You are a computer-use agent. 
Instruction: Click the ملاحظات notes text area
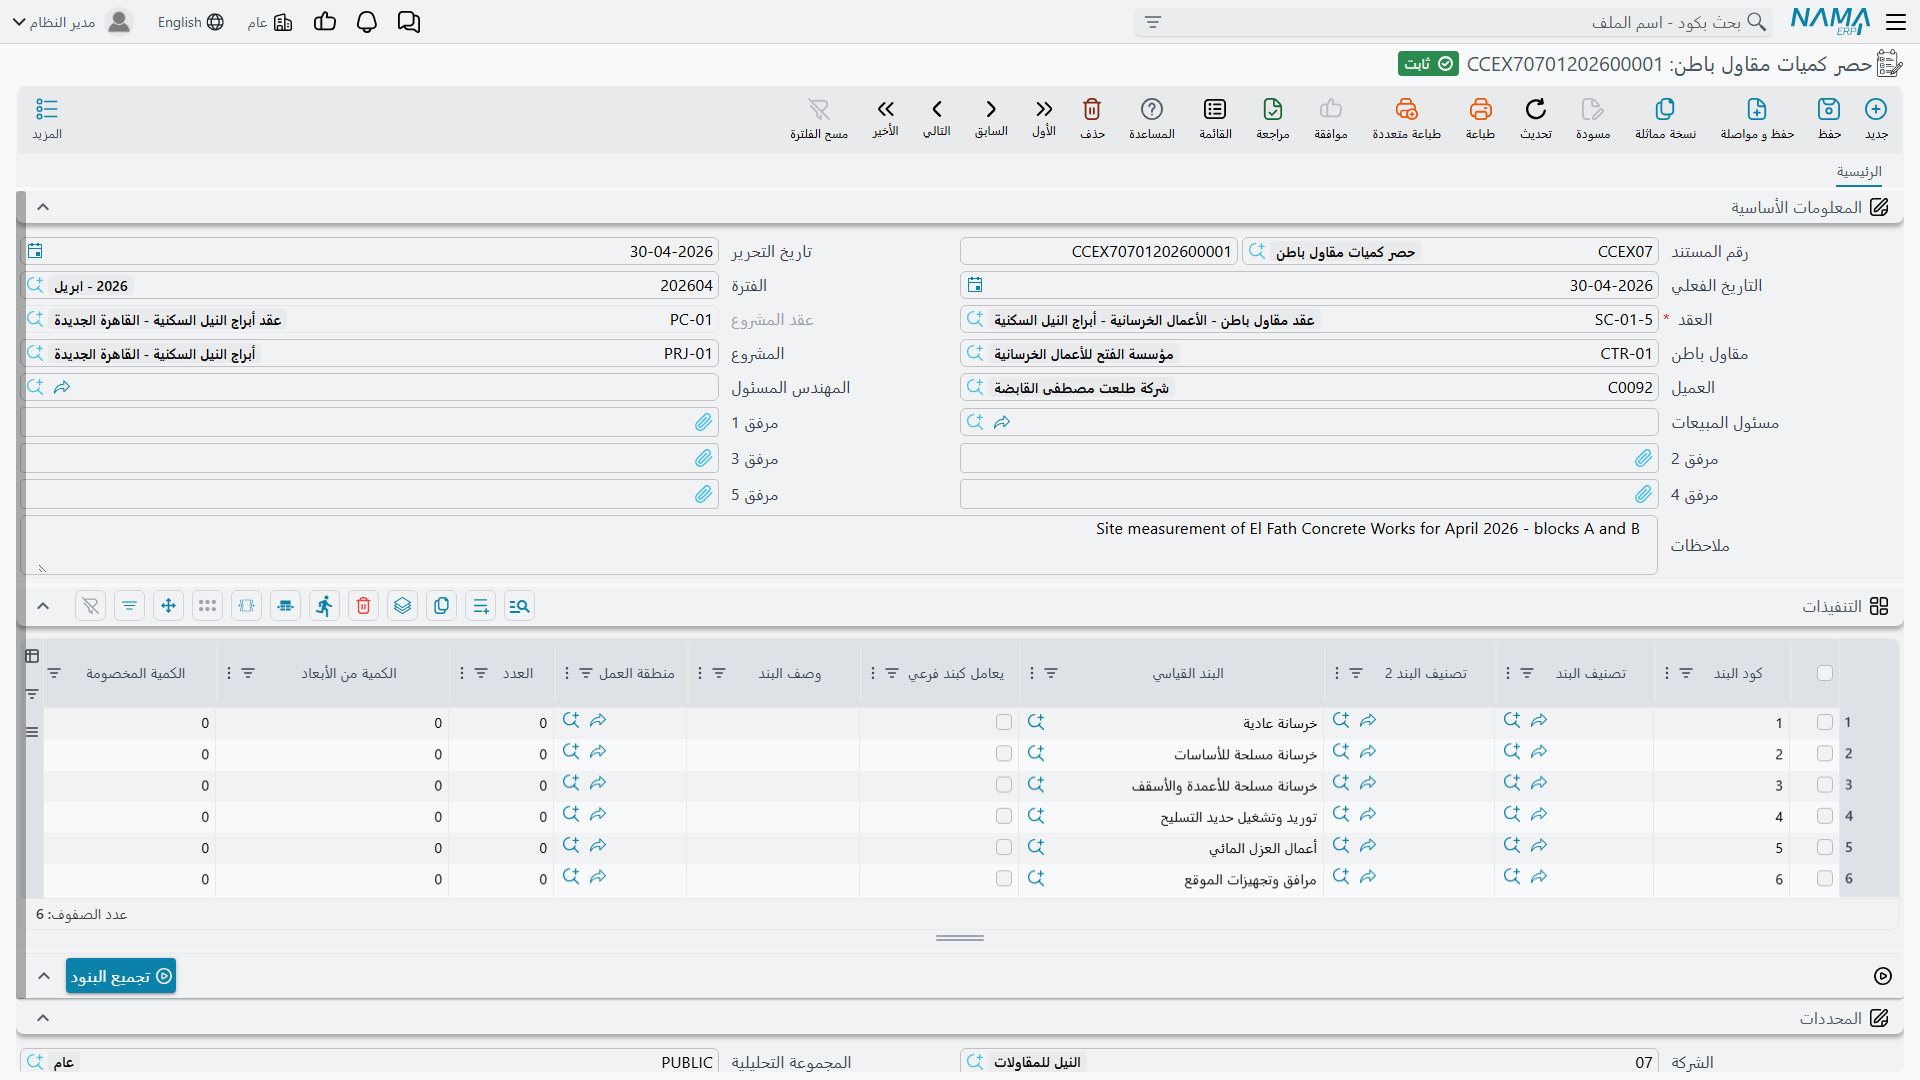click(839, 545)
